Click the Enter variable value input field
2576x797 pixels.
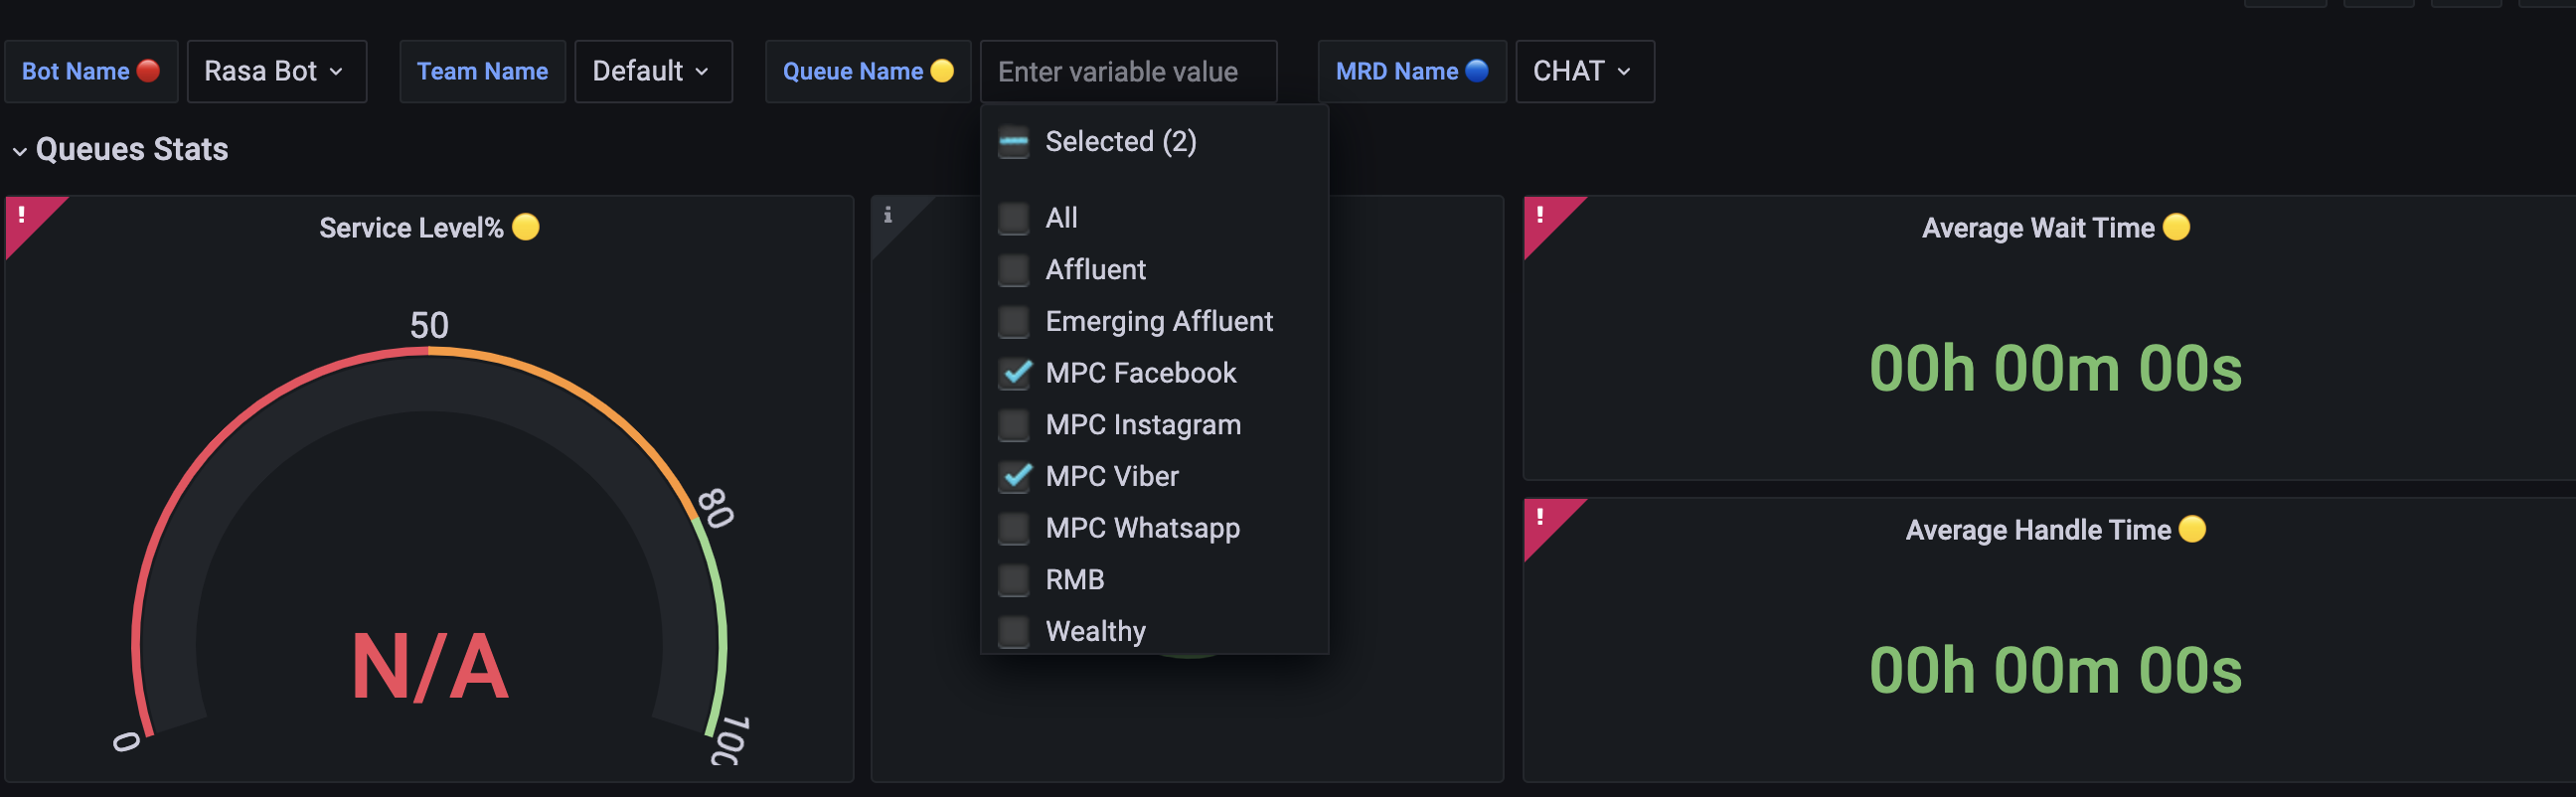coord(1128,71)
